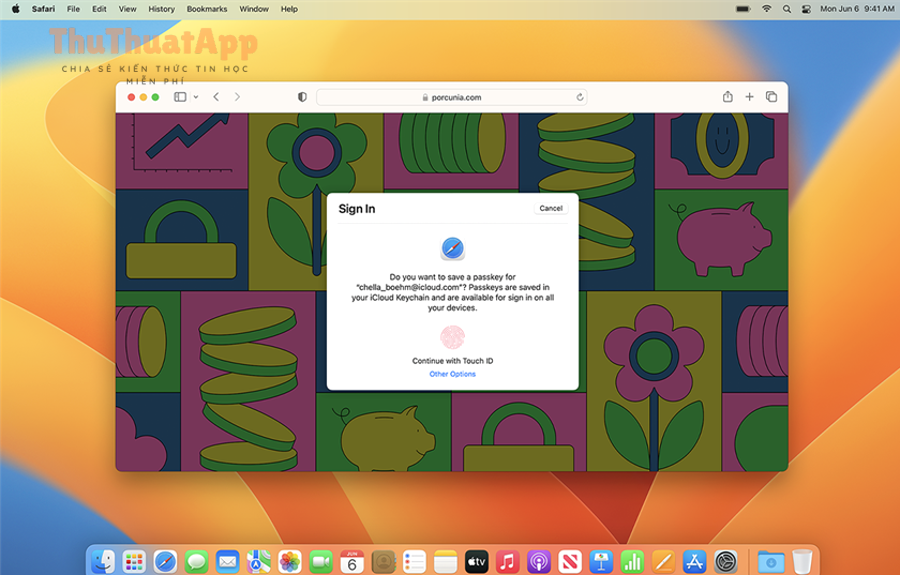The image size is (900, 575).
Task: Open Launchpad from the Dock
Action: coord(134,561)
